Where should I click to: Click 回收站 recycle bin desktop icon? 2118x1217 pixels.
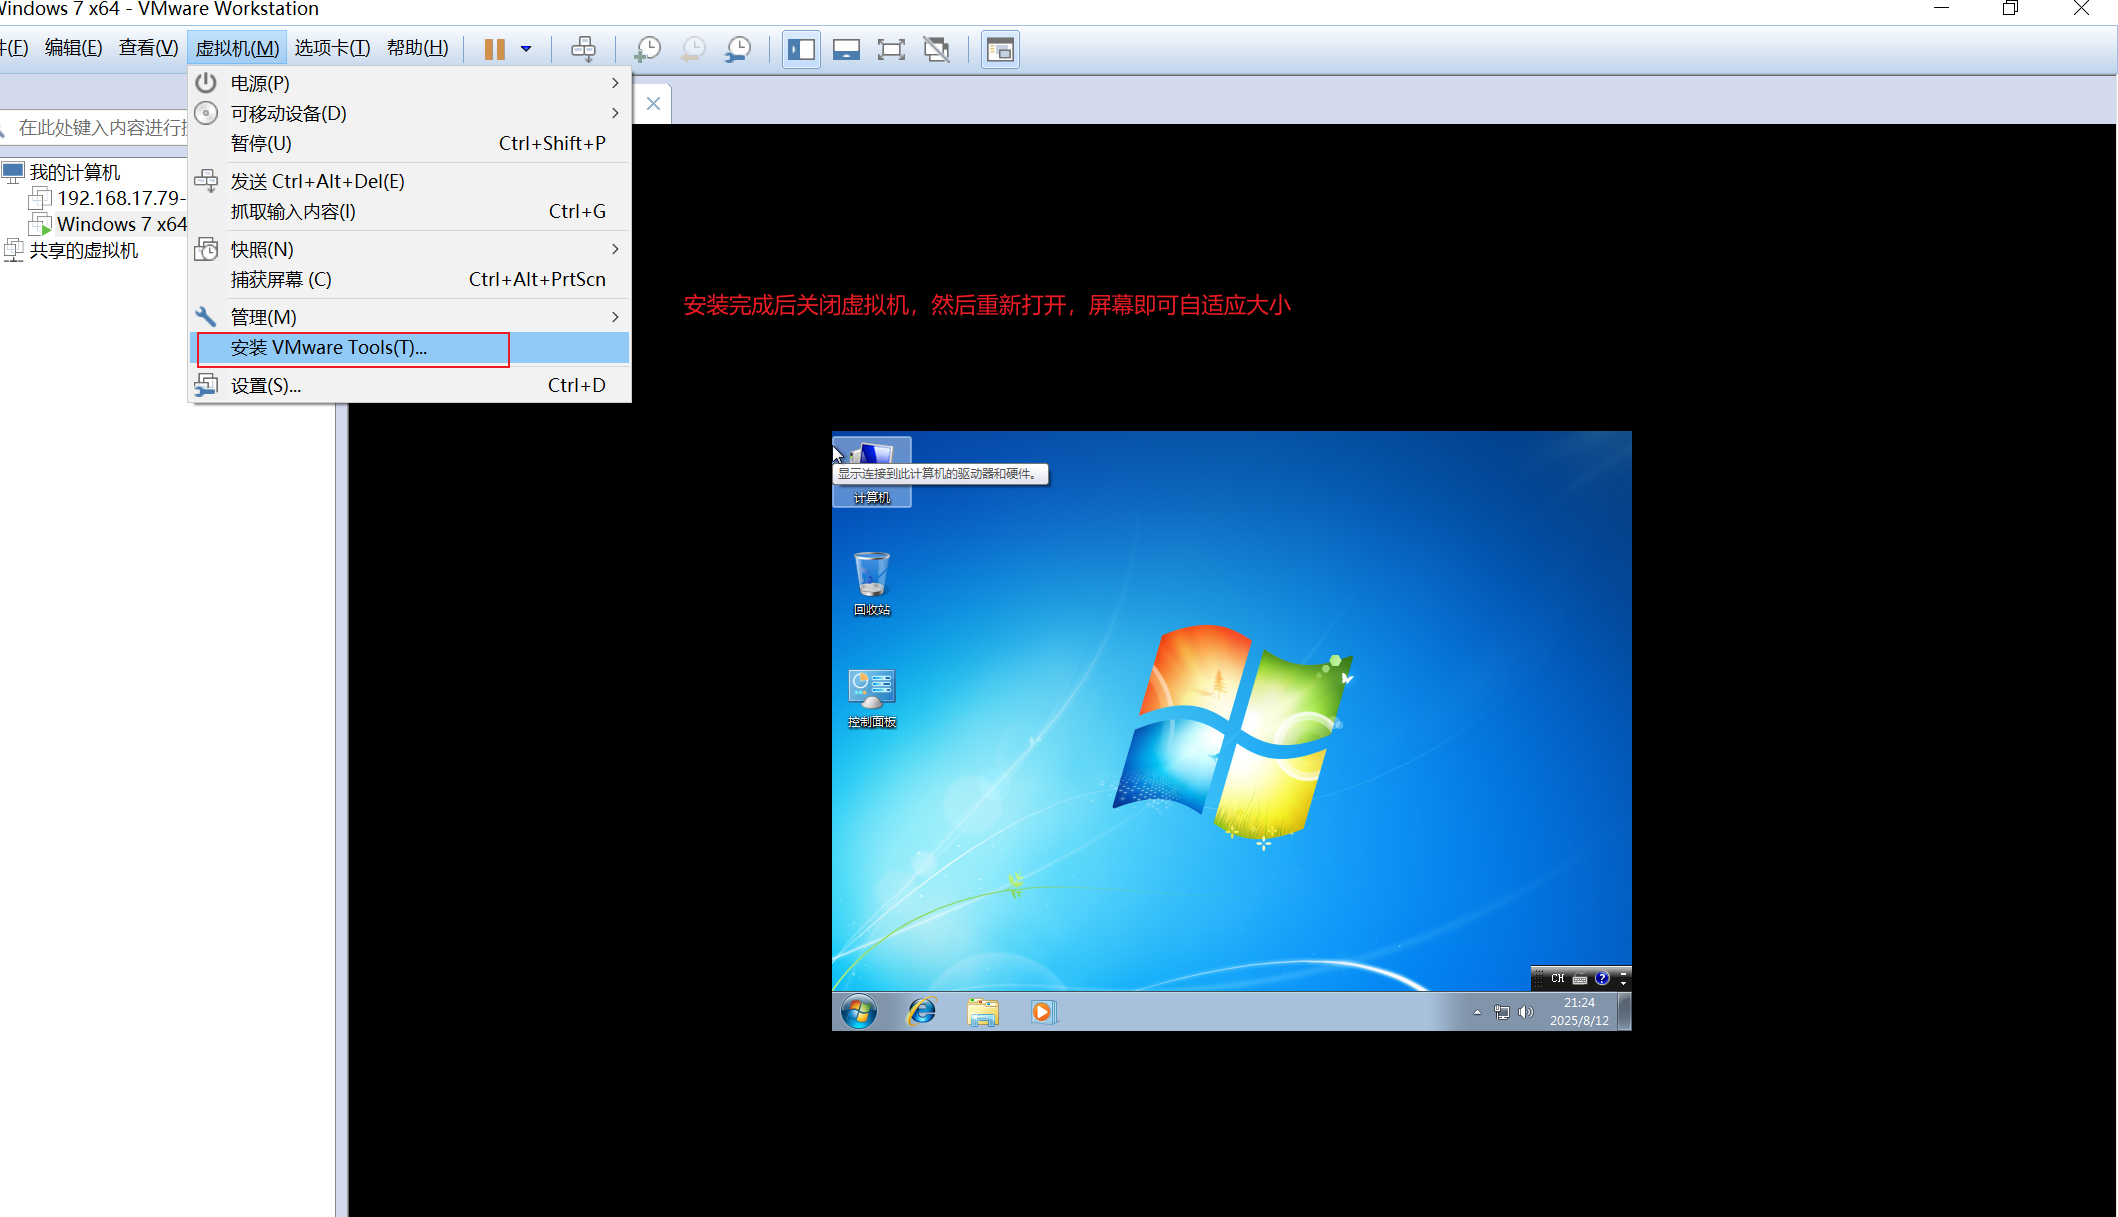pyautogui.click(x=871, y=584)
